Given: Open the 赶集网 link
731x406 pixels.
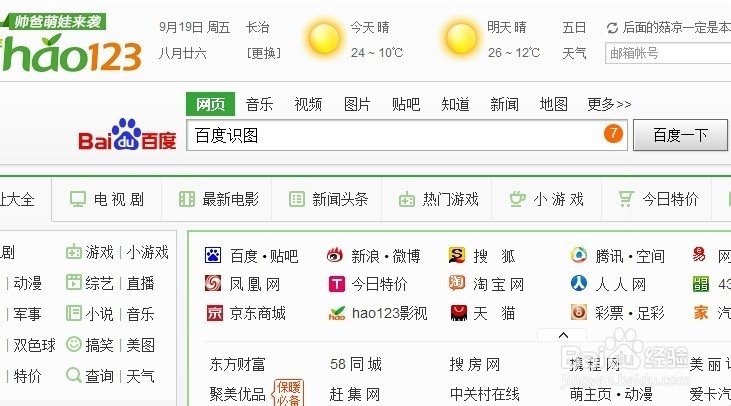Looking at the screenshot, I should (355, 394).
